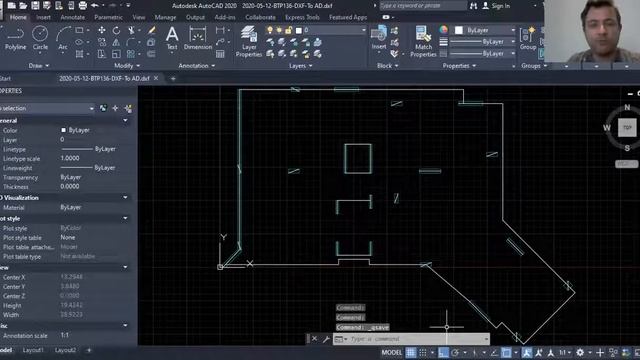Open Layer Properties manager

(x=249, y=41)
